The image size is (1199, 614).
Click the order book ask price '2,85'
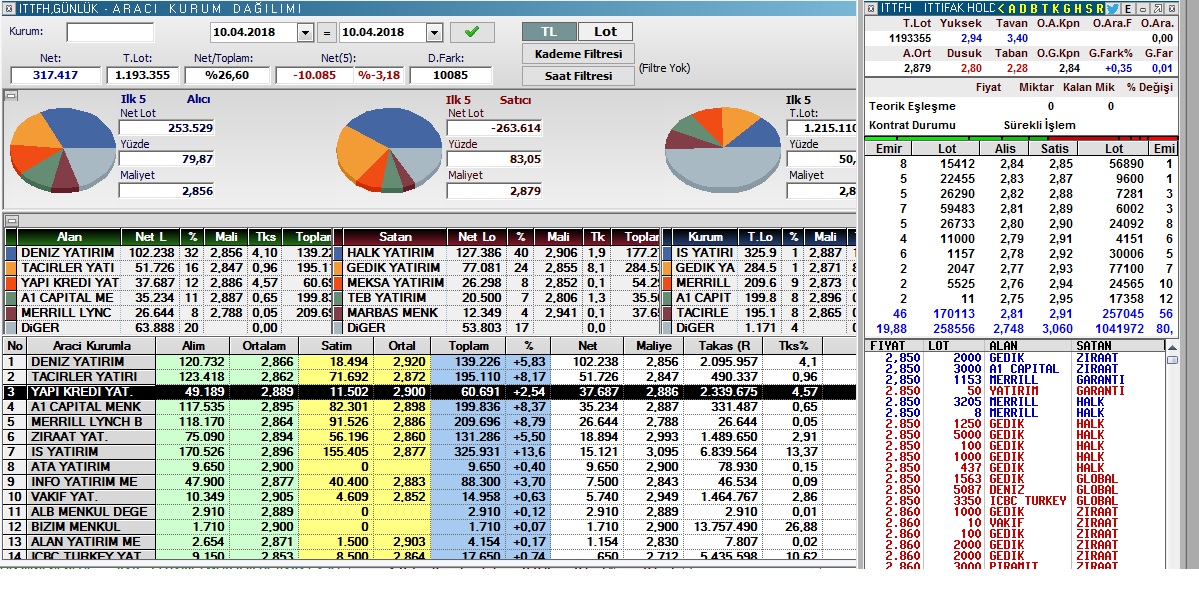pyautogui.click(x=1061, y=164)
